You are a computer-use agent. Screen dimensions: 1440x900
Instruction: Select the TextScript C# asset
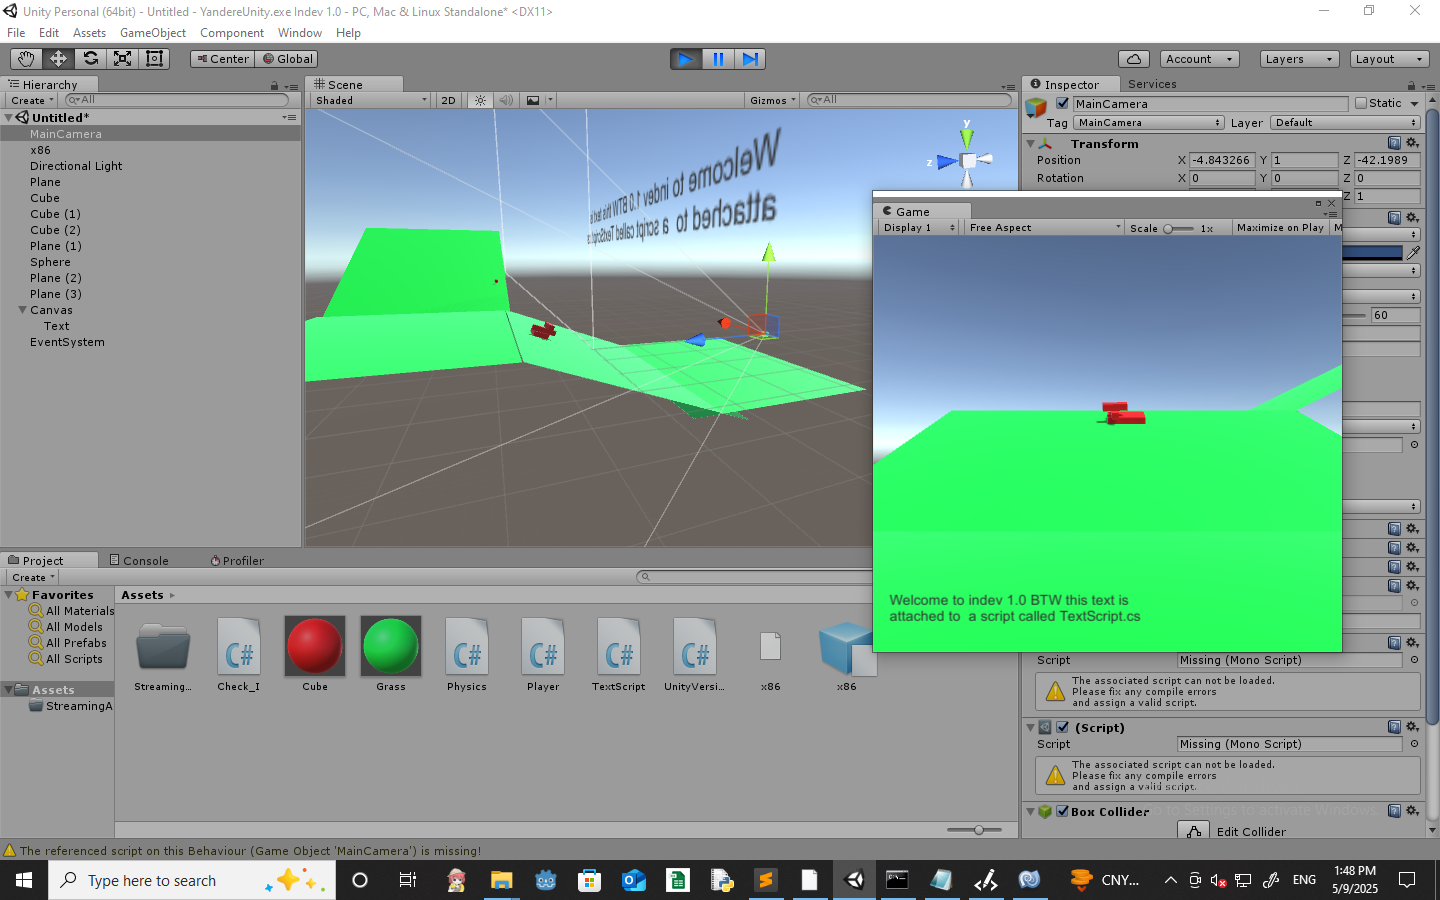(619, 654)
